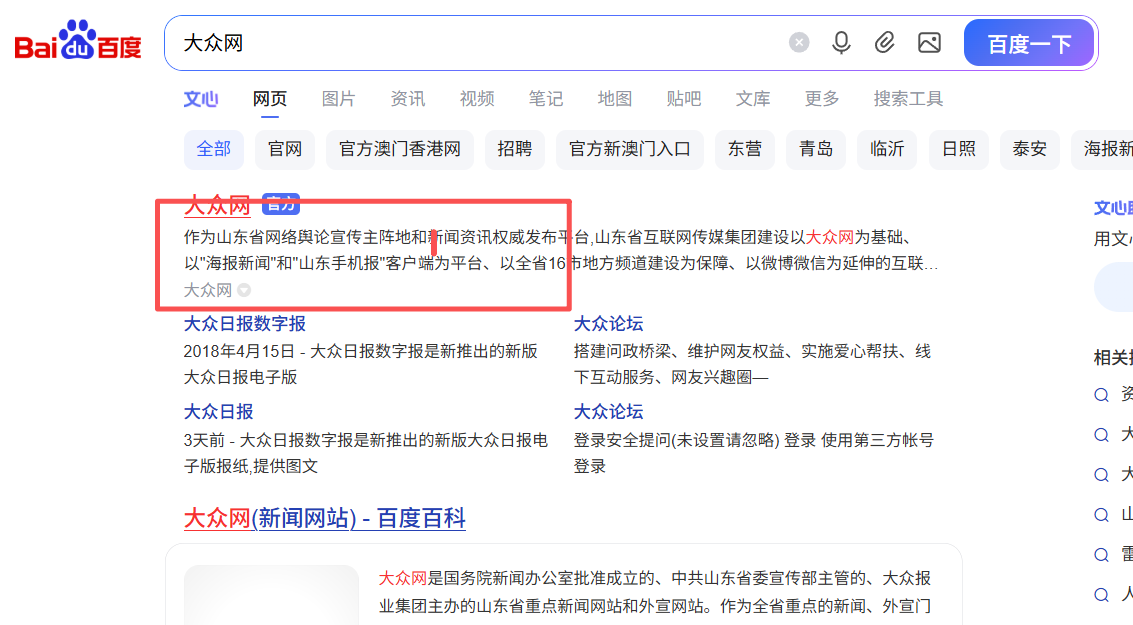The height and width of the screenshot is (625, 1133).
Task: Open the 大众网 official result title
Action: click(217, 206)
